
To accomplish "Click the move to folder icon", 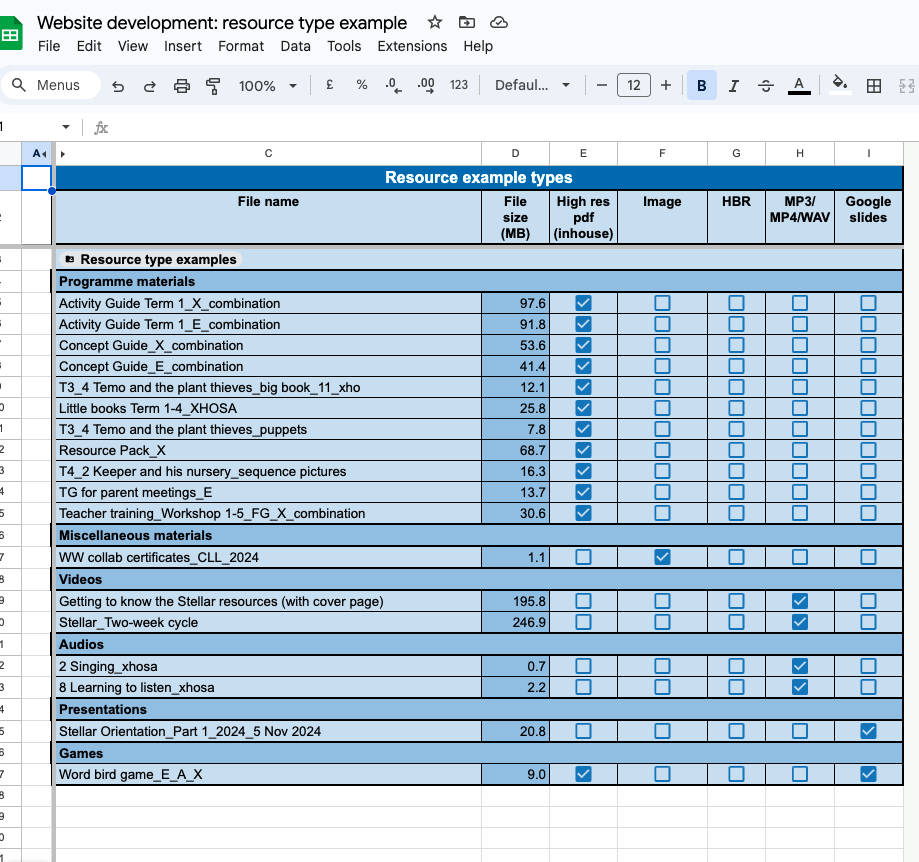I will point(467,22).
